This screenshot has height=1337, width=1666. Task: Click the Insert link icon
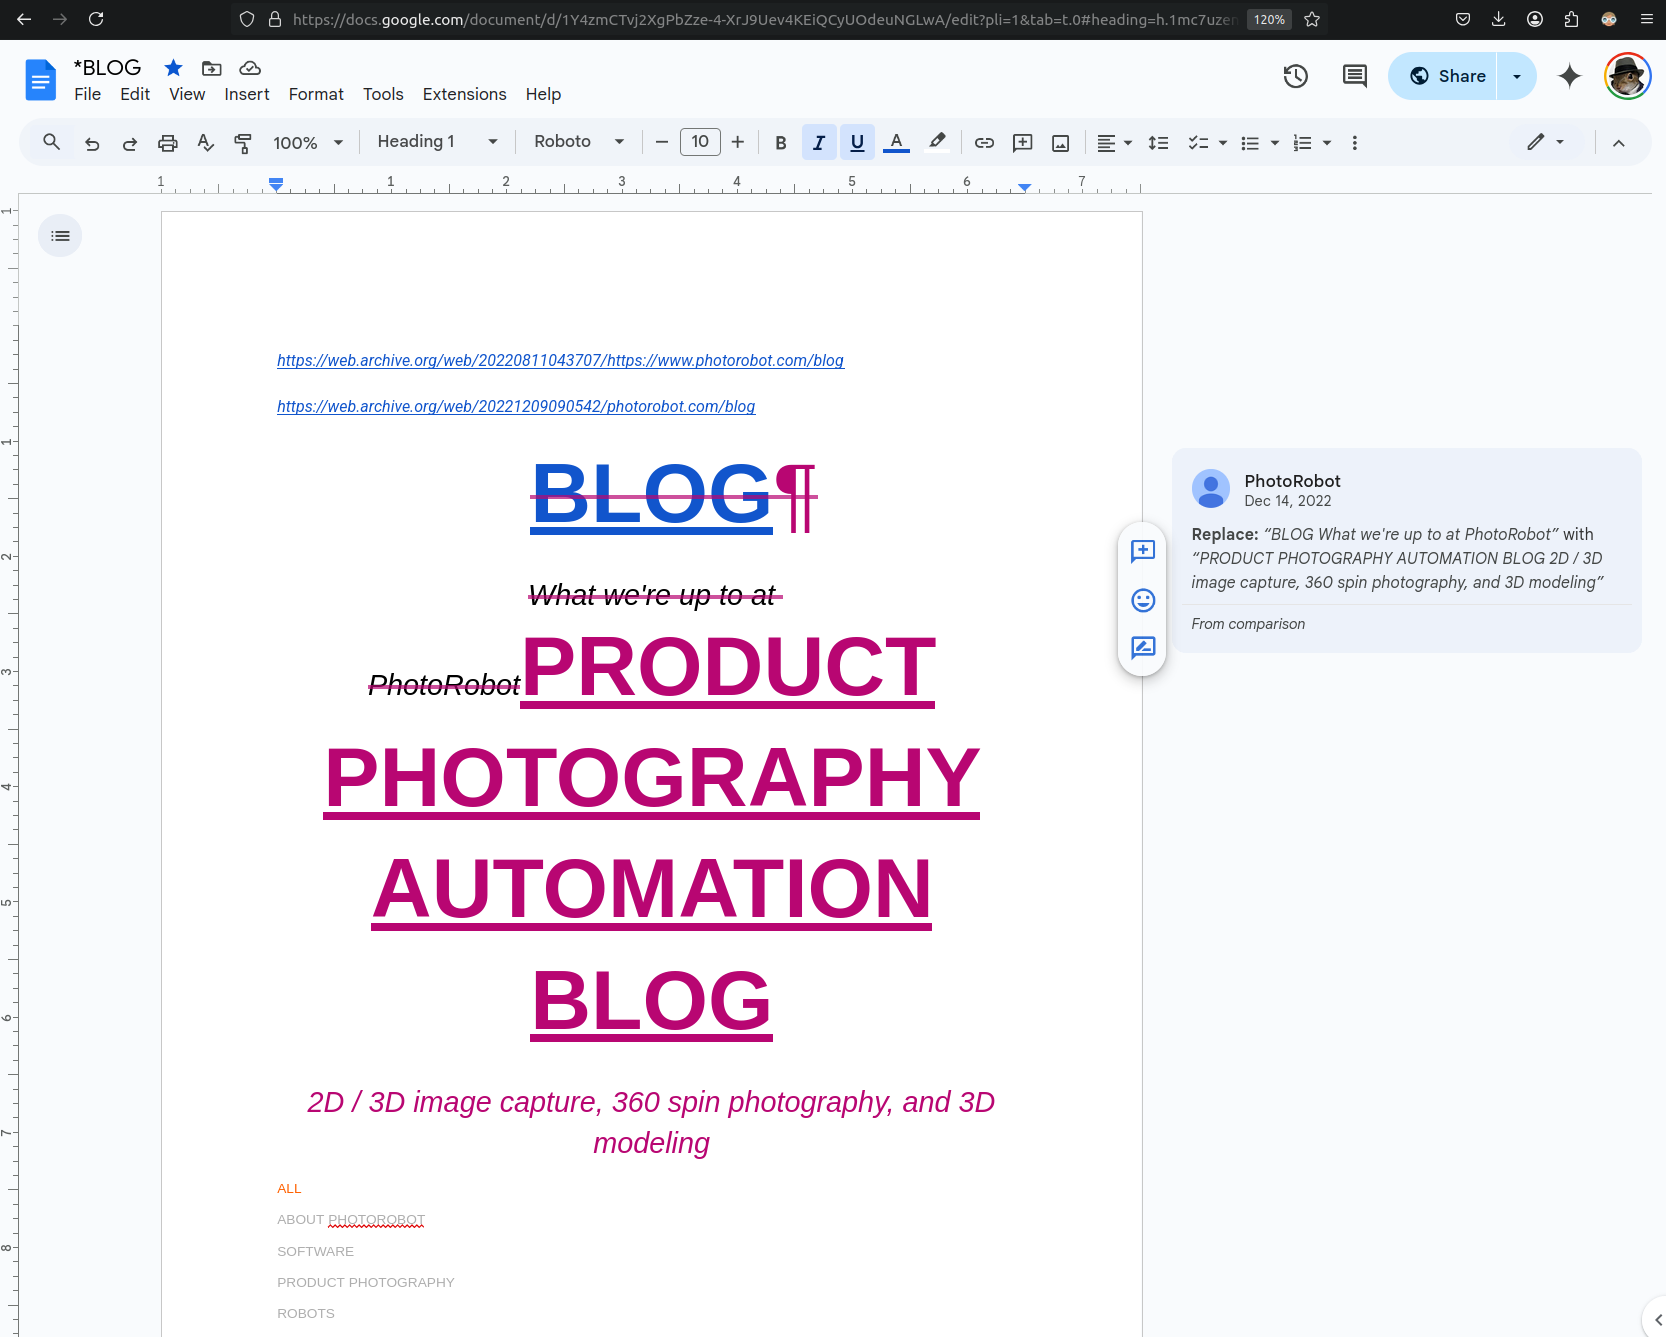(x=984, y=143)
